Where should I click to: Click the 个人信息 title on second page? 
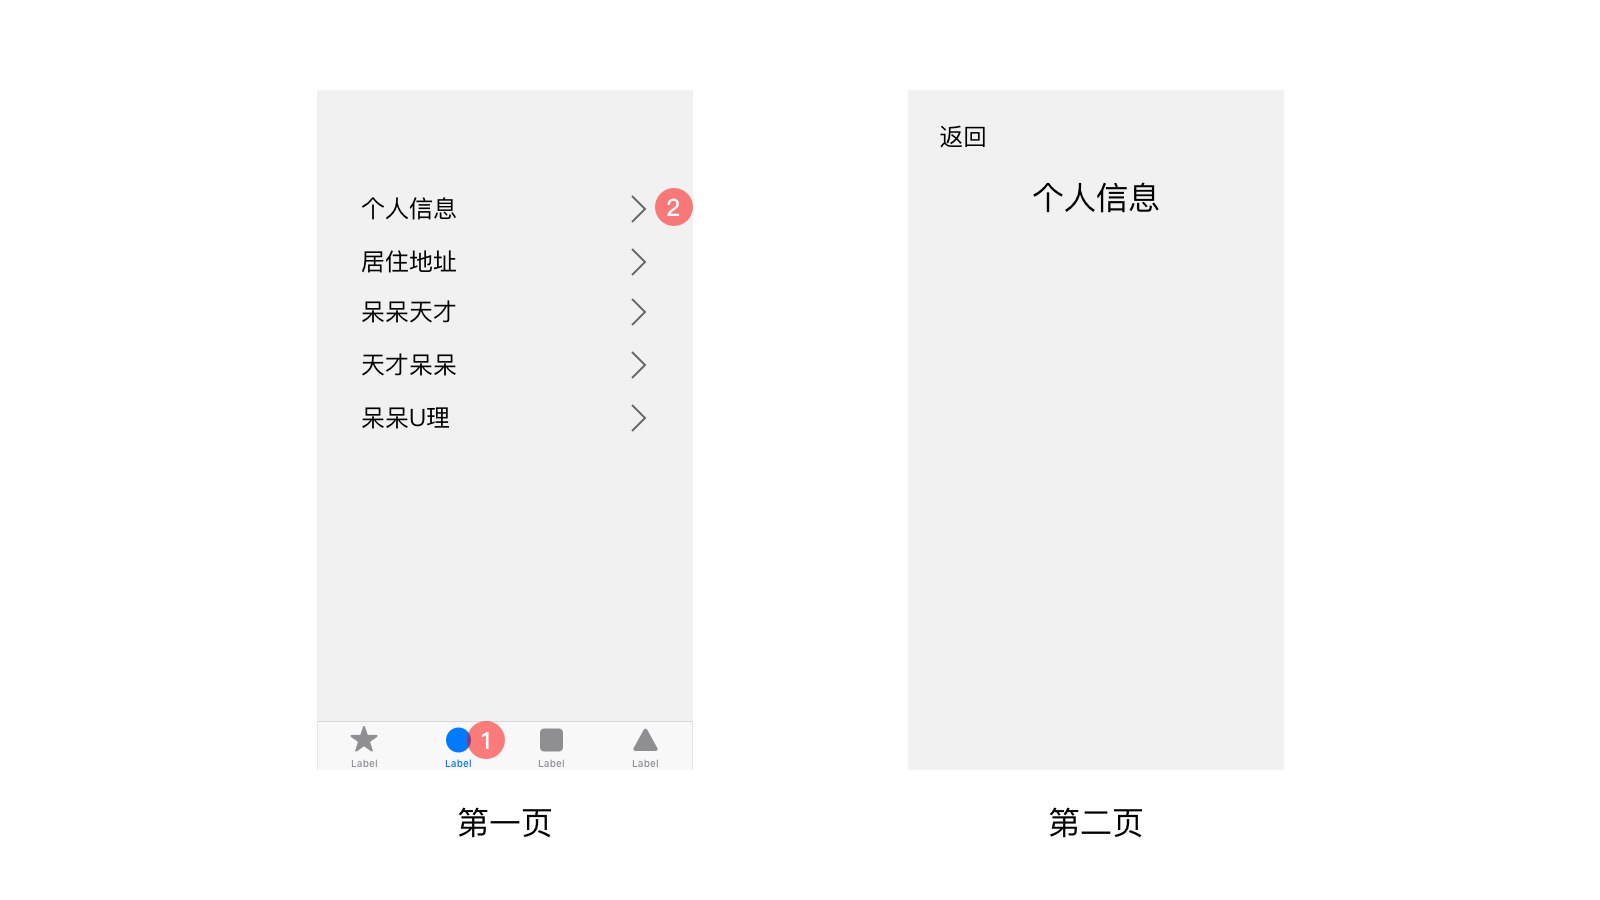1096,198
